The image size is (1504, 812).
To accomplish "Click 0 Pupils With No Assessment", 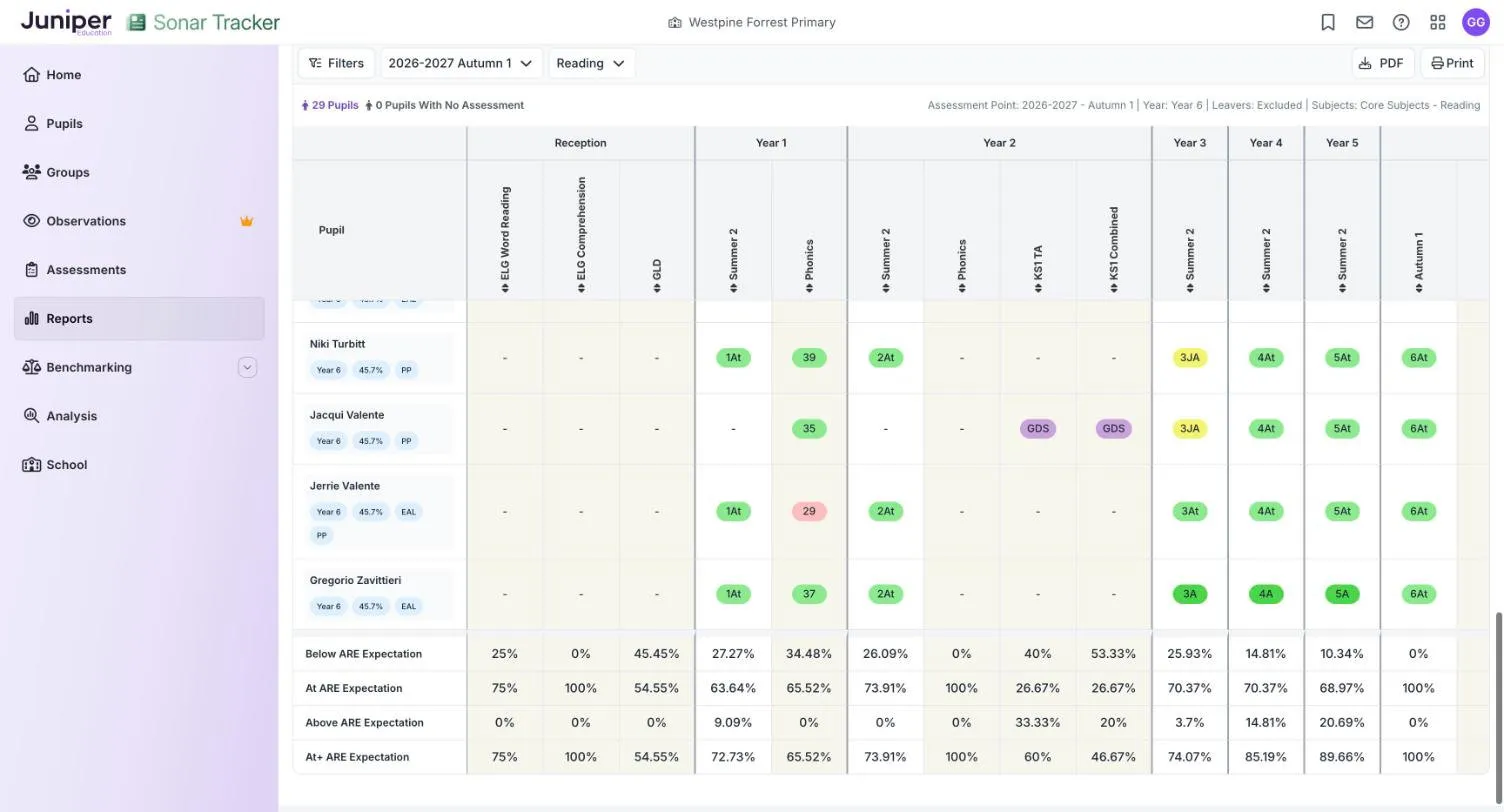I will pos(444,105).
